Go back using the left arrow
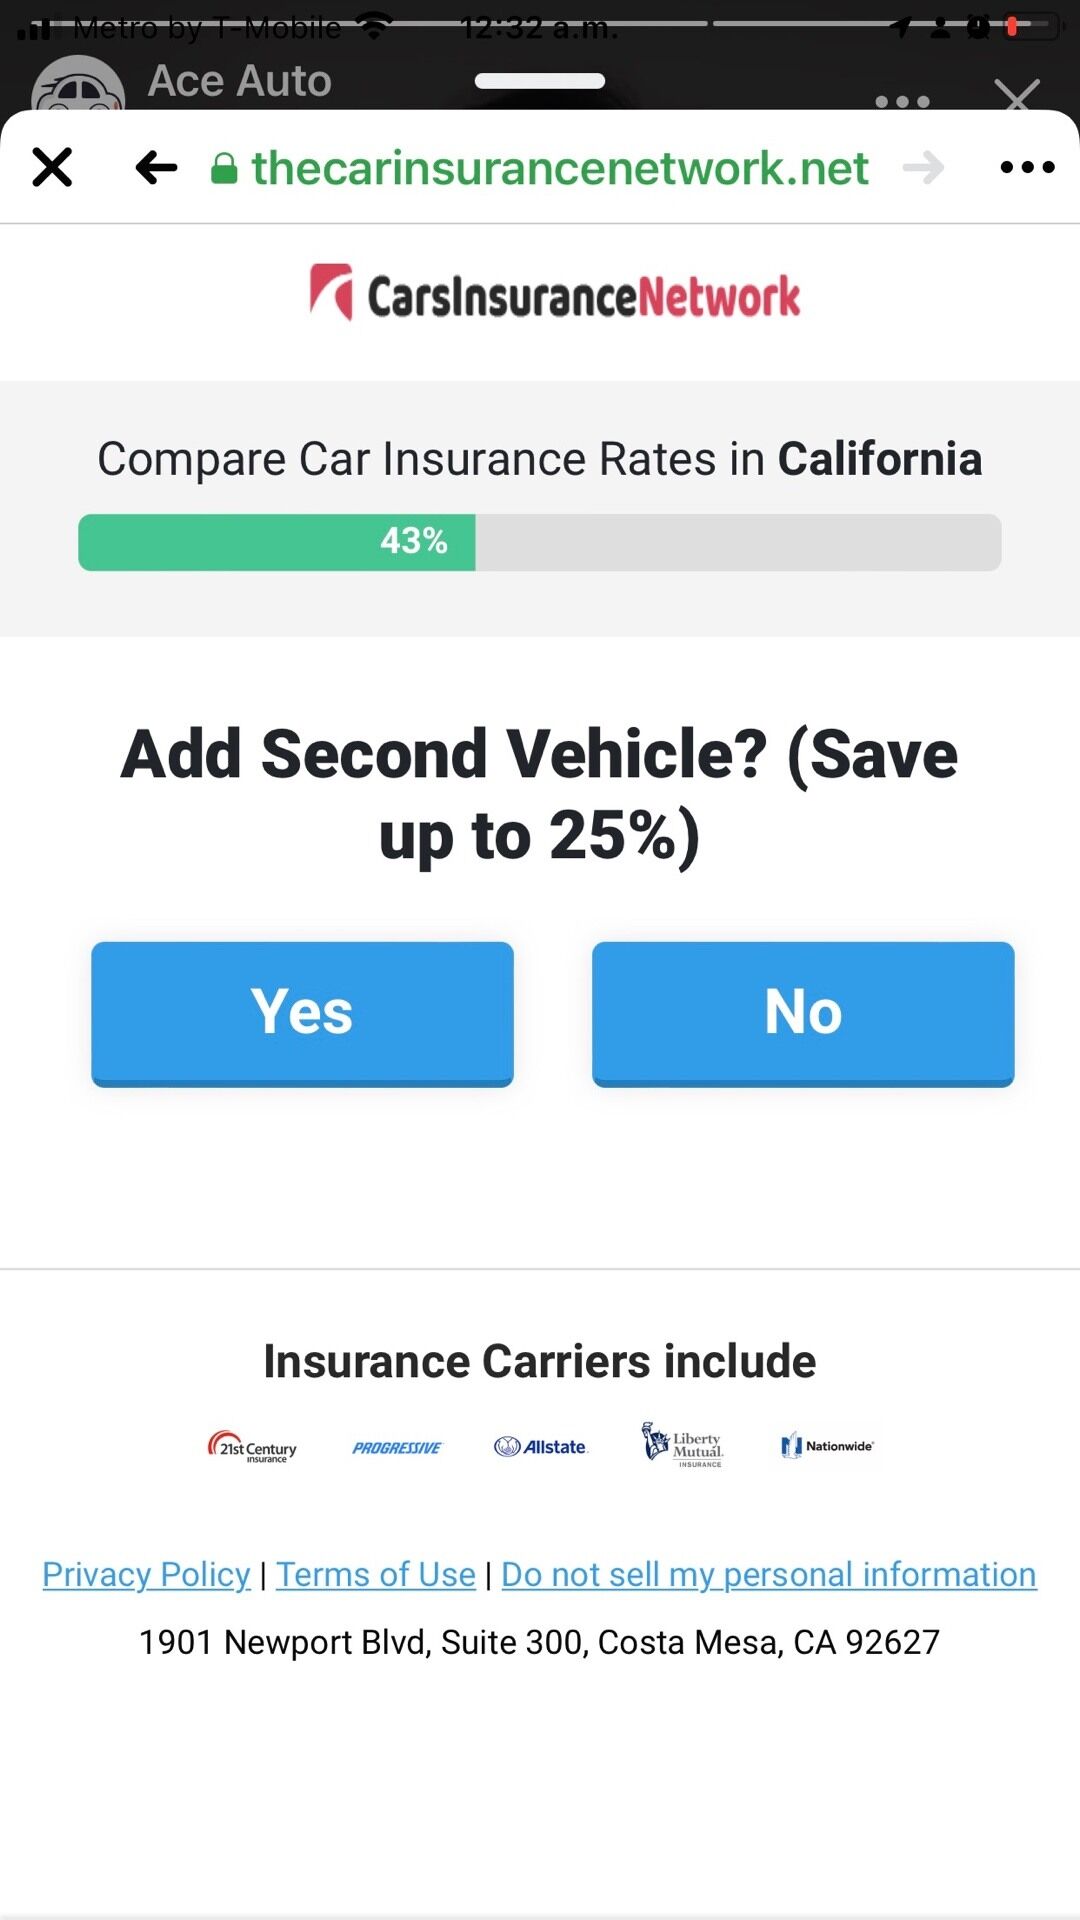The image size is (1080, 1920). click(x=156, y=167)
